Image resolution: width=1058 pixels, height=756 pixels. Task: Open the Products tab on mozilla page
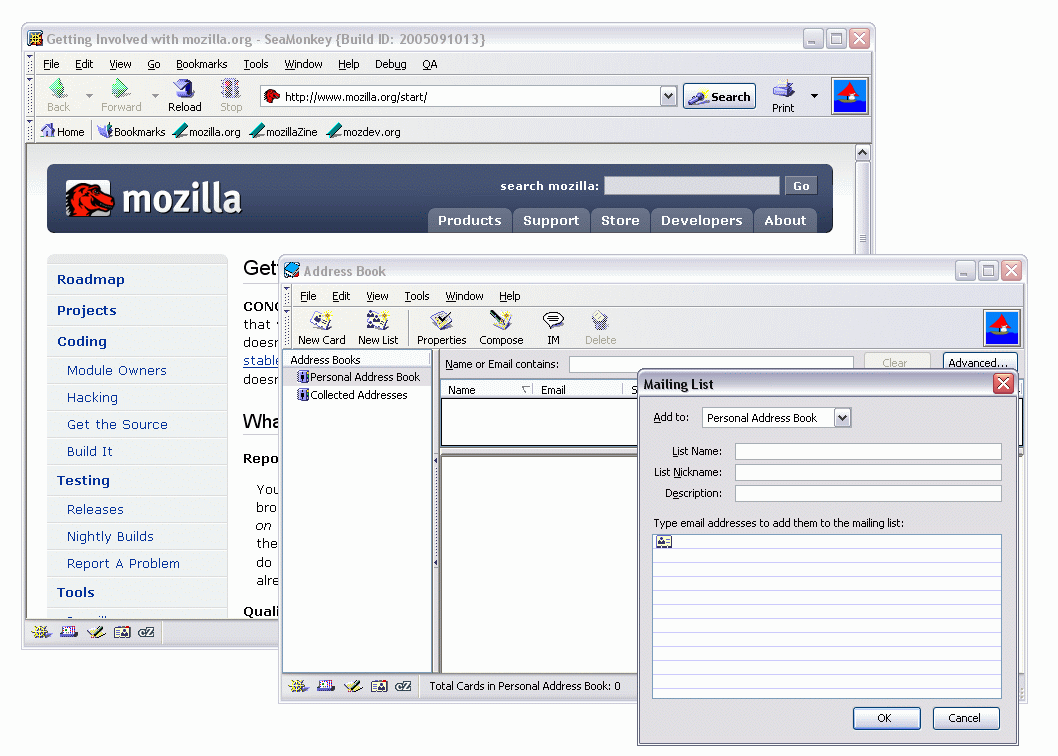click(x=470, y=221)
